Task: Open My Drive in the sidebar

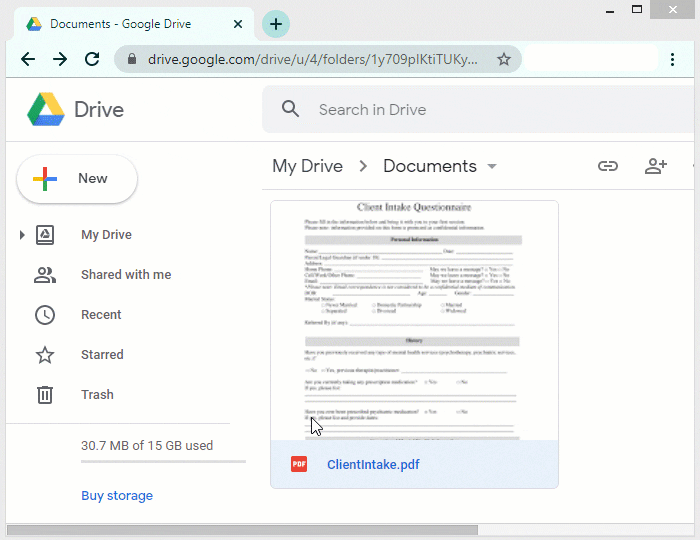Action: (x=106, y=235)
